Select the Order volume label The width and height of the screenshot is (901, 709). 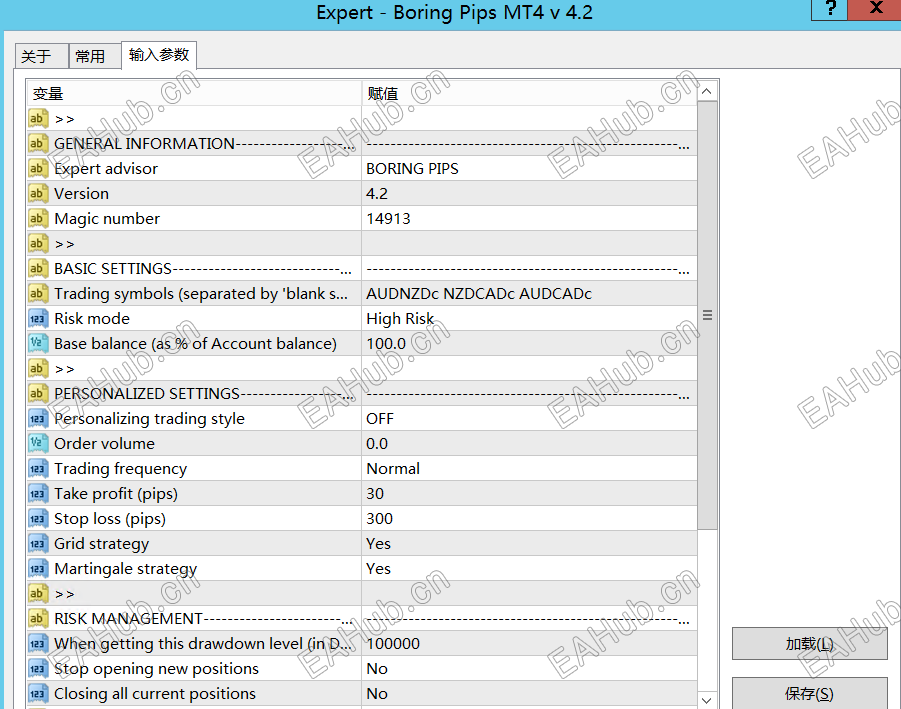105,444
